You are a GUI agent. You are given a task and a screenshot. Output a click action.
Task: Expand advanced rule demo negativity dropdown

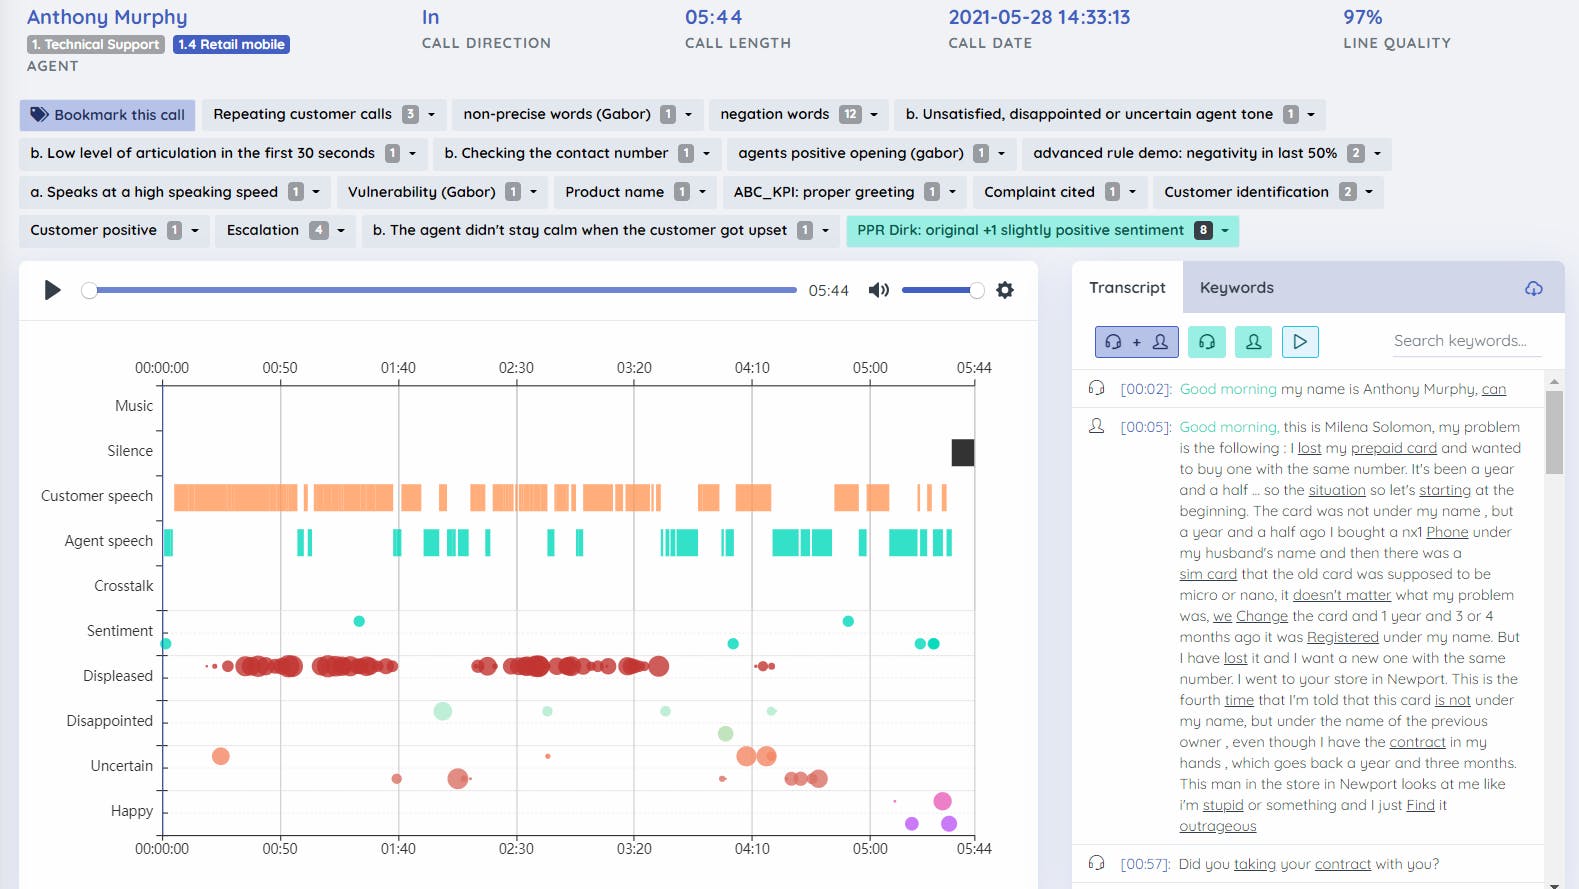1377,154
